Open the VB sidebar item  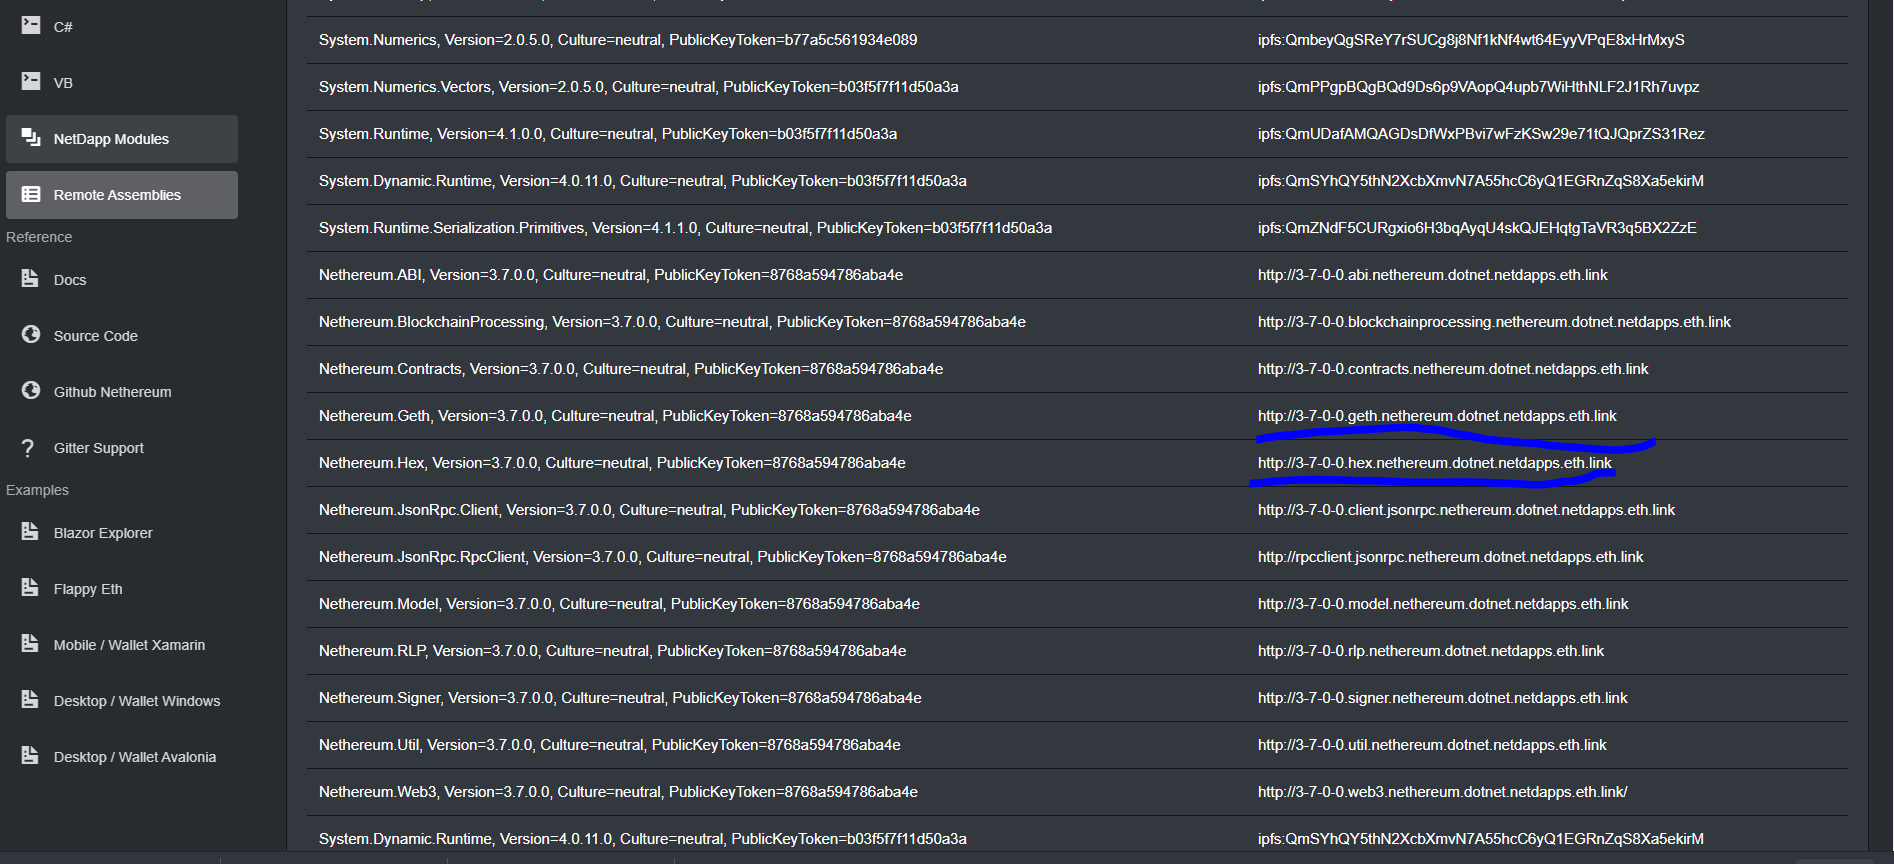[122, 83]
